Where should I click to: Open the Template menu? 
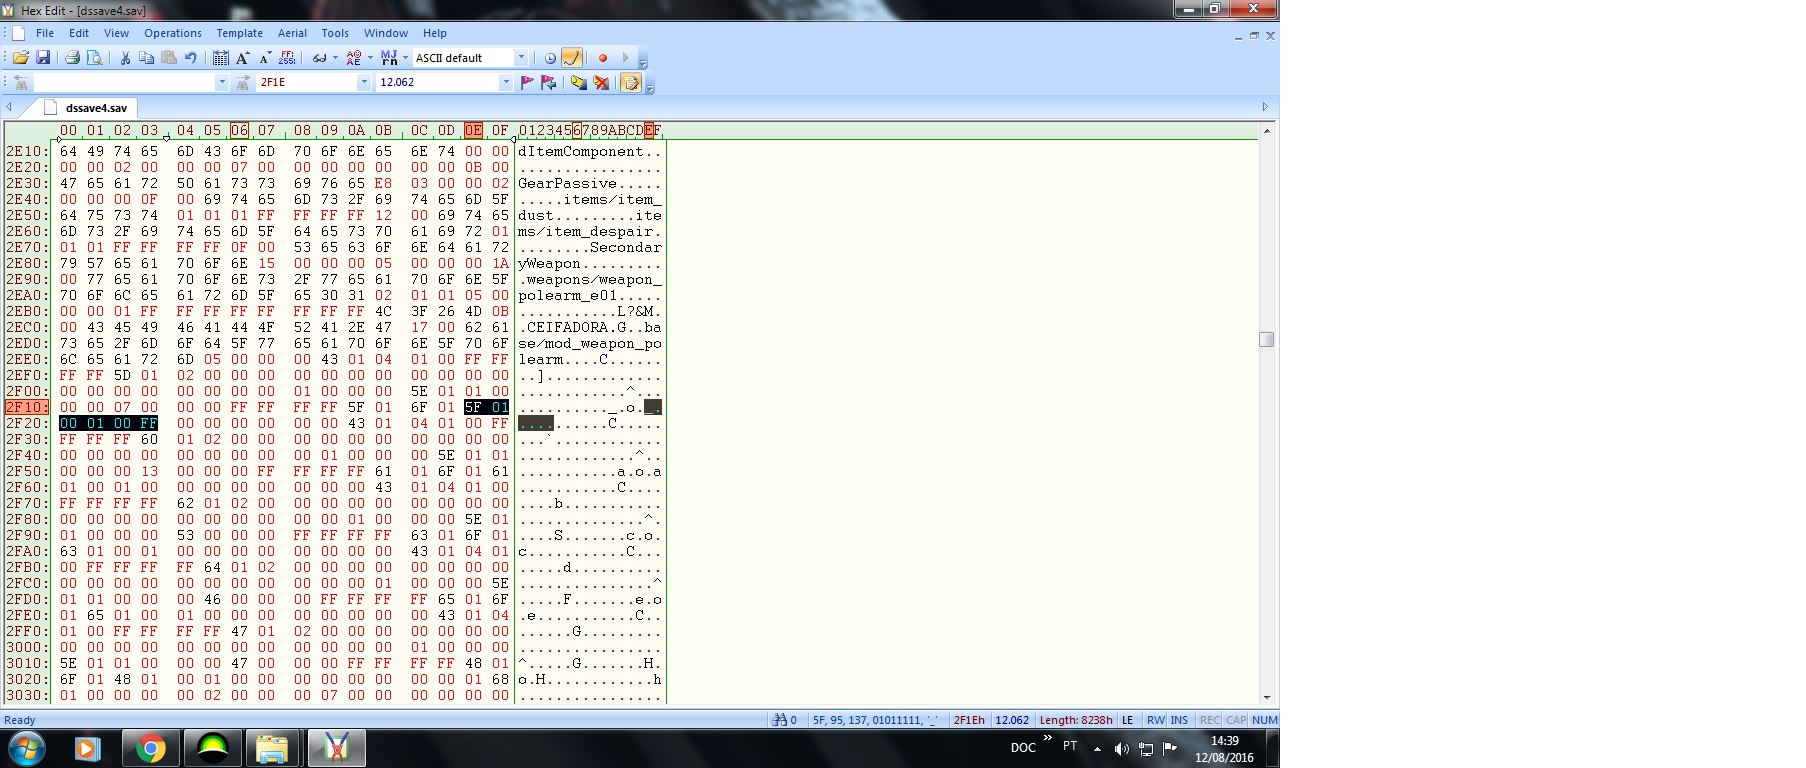pyautogui.click(x=239, y=33)
